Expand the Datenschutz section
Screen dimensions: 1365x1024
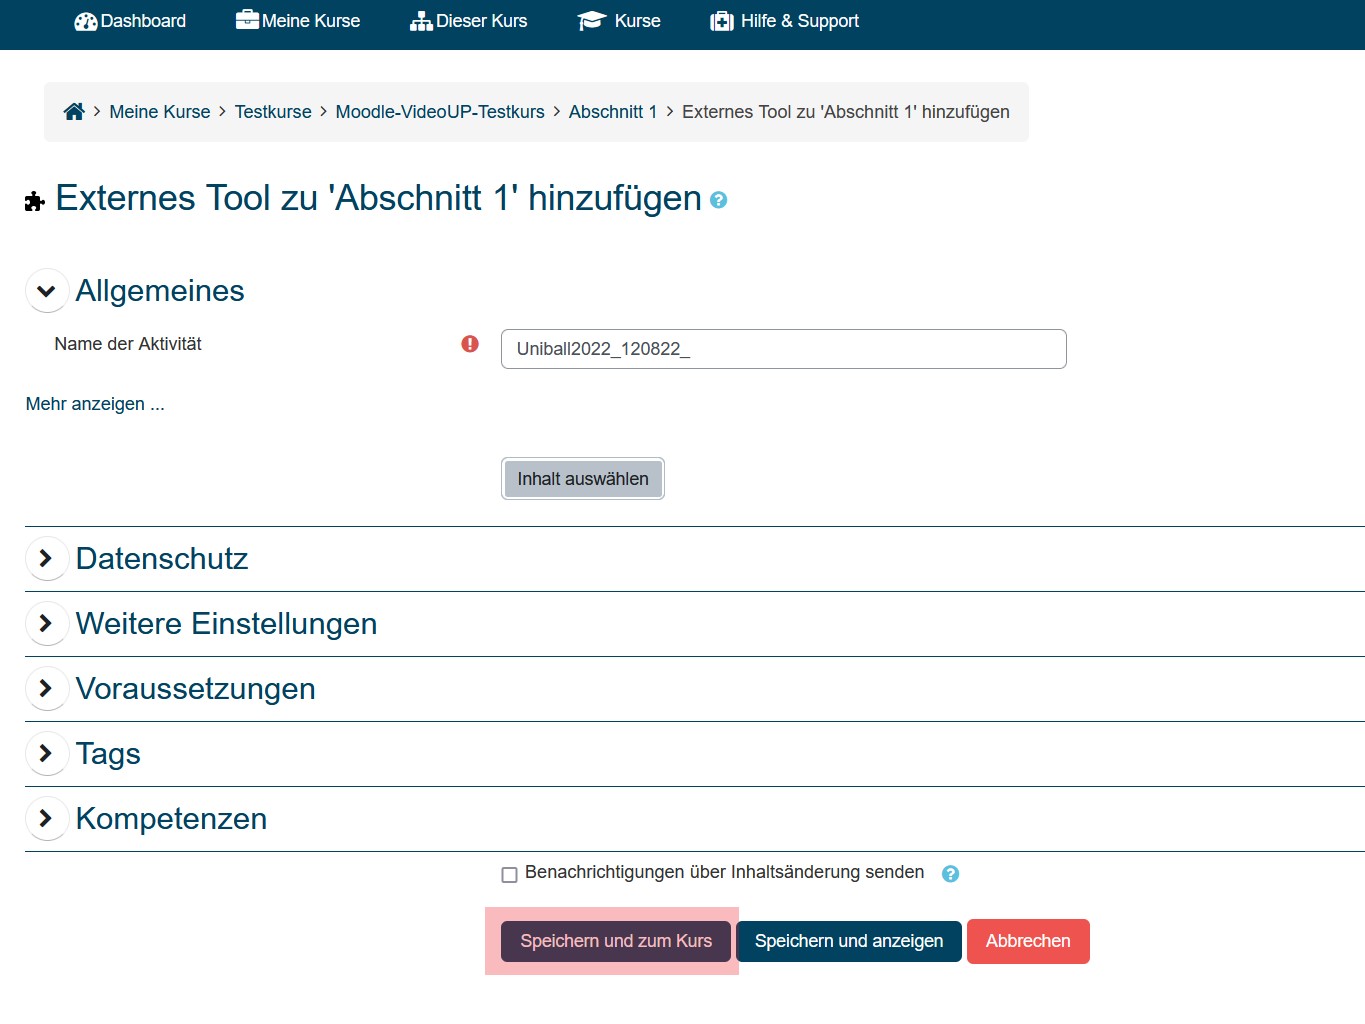(x=46, y=558)
